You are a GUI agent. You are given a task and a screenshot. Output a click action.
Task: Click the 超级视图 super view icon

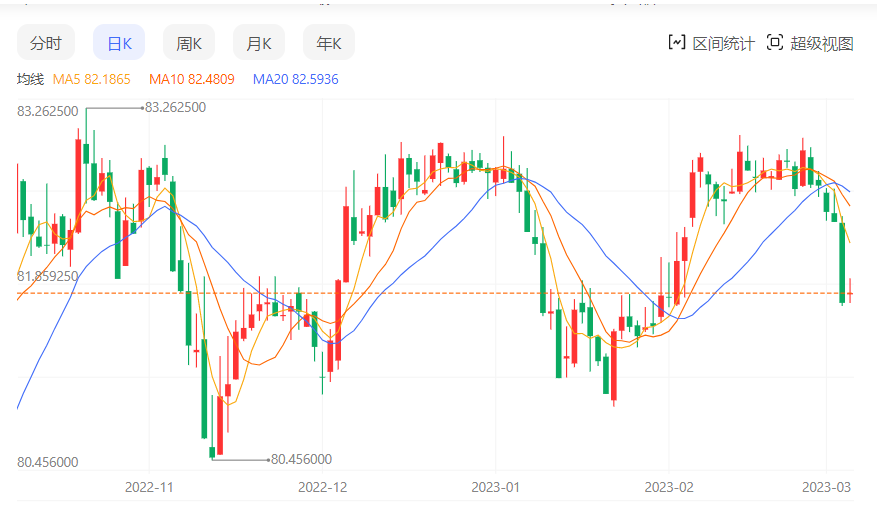coord(774,42)
